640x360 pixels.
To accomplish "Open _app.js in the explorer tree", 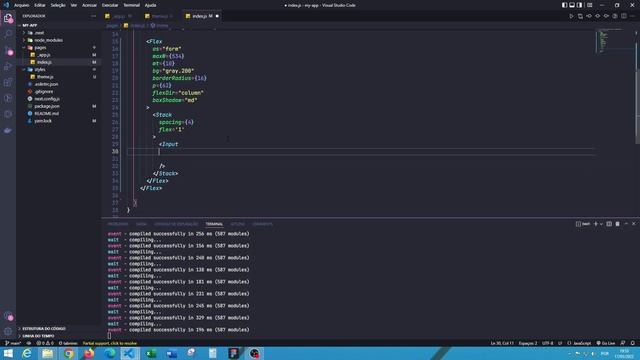I will (44, 55).
